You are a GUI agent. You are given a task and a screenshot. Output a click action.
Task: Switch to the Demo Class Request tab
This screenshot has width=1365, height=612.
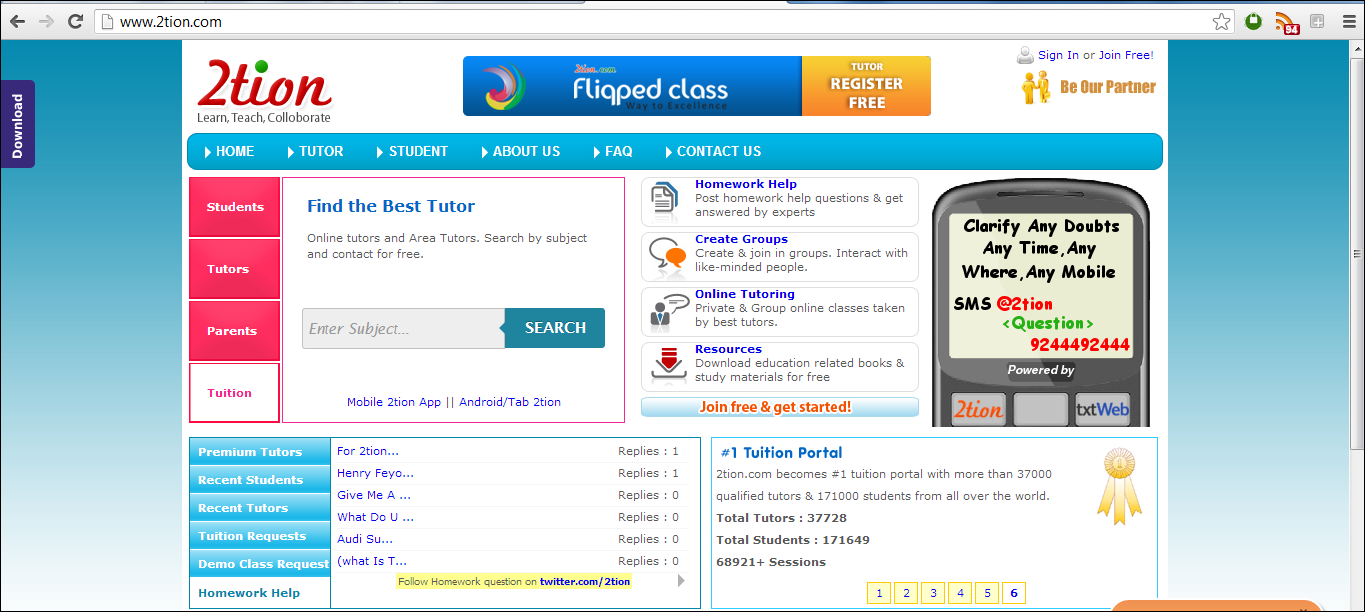(260, 564)
